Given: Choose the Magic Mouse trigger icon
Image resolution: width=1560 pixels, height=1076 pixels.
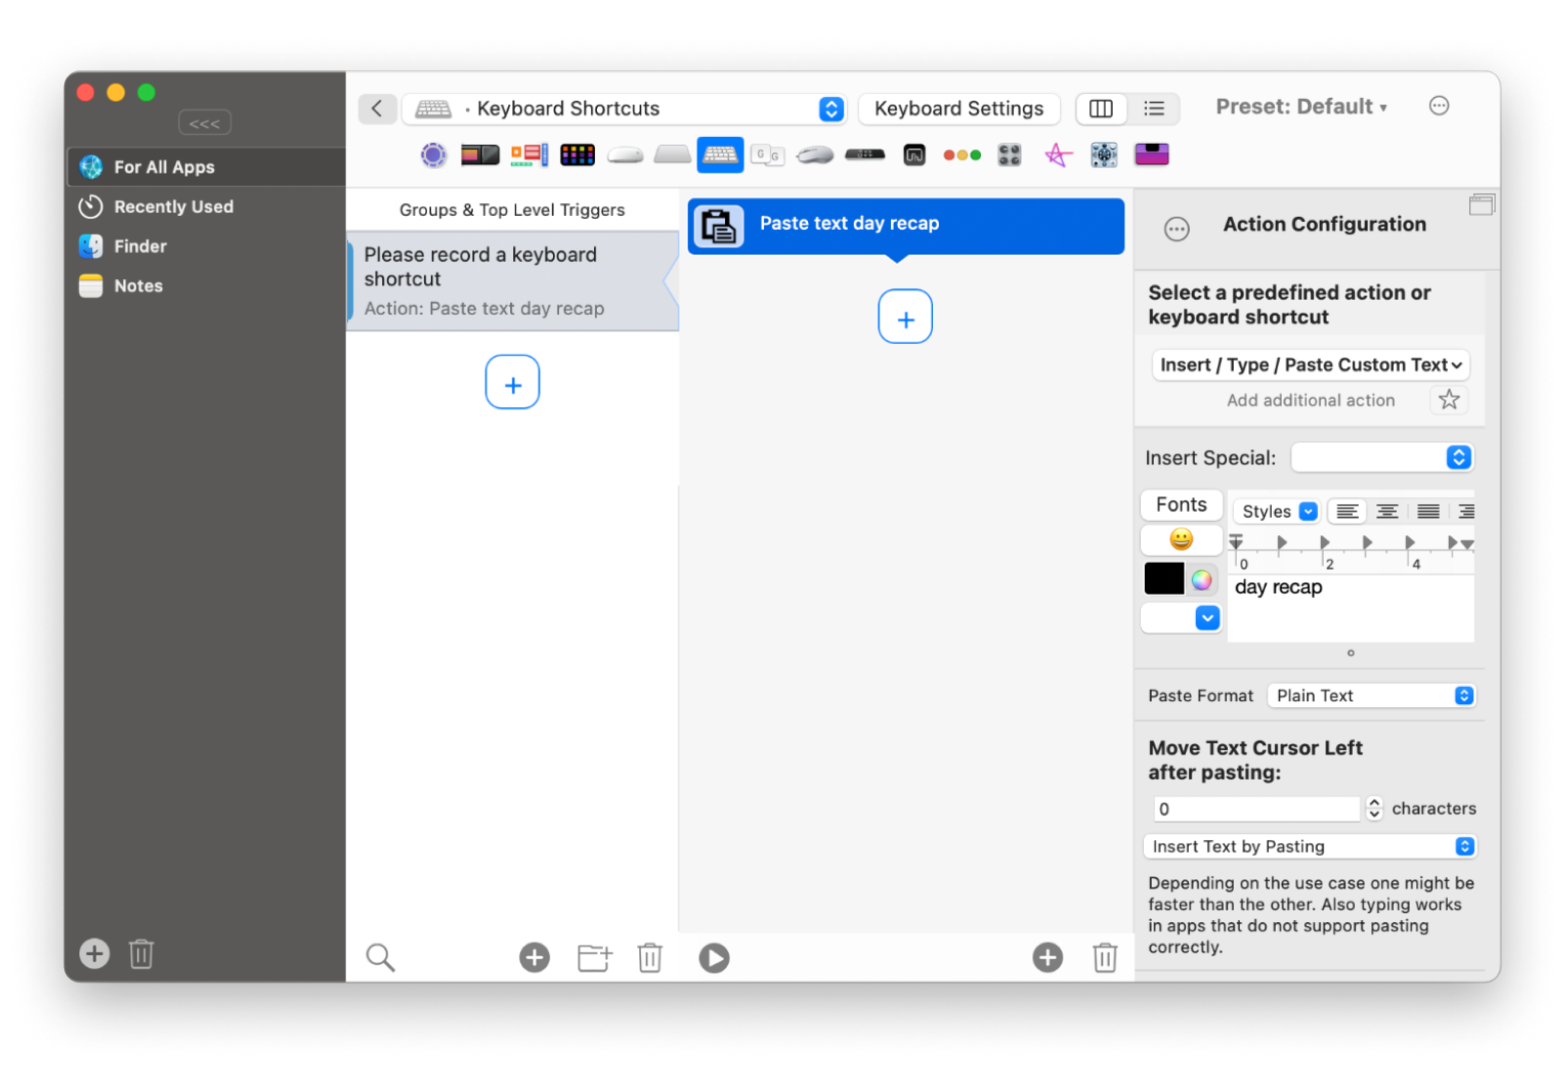Looking at the screenshot, I should pos(625,155).
